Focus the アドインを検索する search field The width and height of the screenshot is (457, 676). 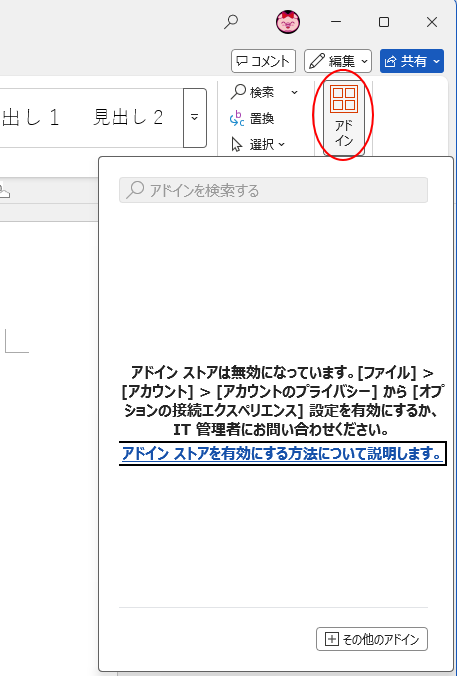pos(273,190)
